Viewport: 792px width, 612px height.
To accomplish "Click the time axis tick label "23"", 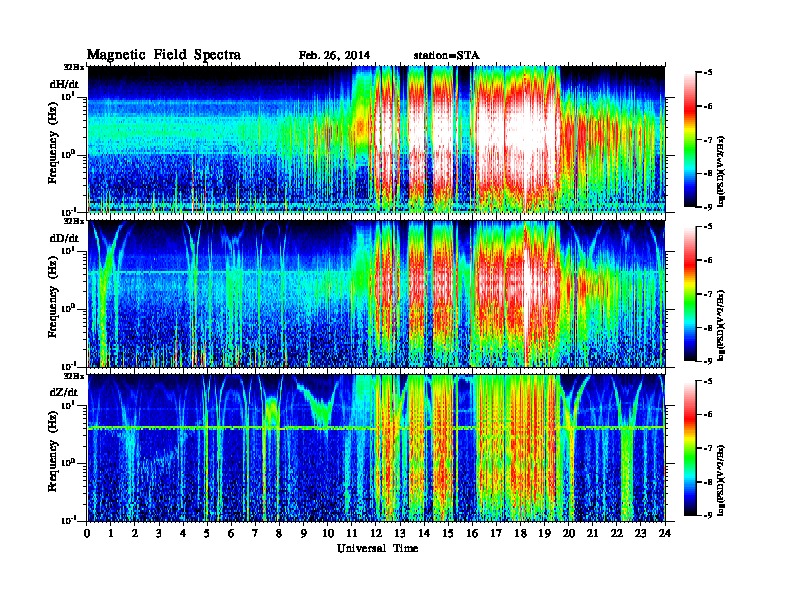I will 641,533.
